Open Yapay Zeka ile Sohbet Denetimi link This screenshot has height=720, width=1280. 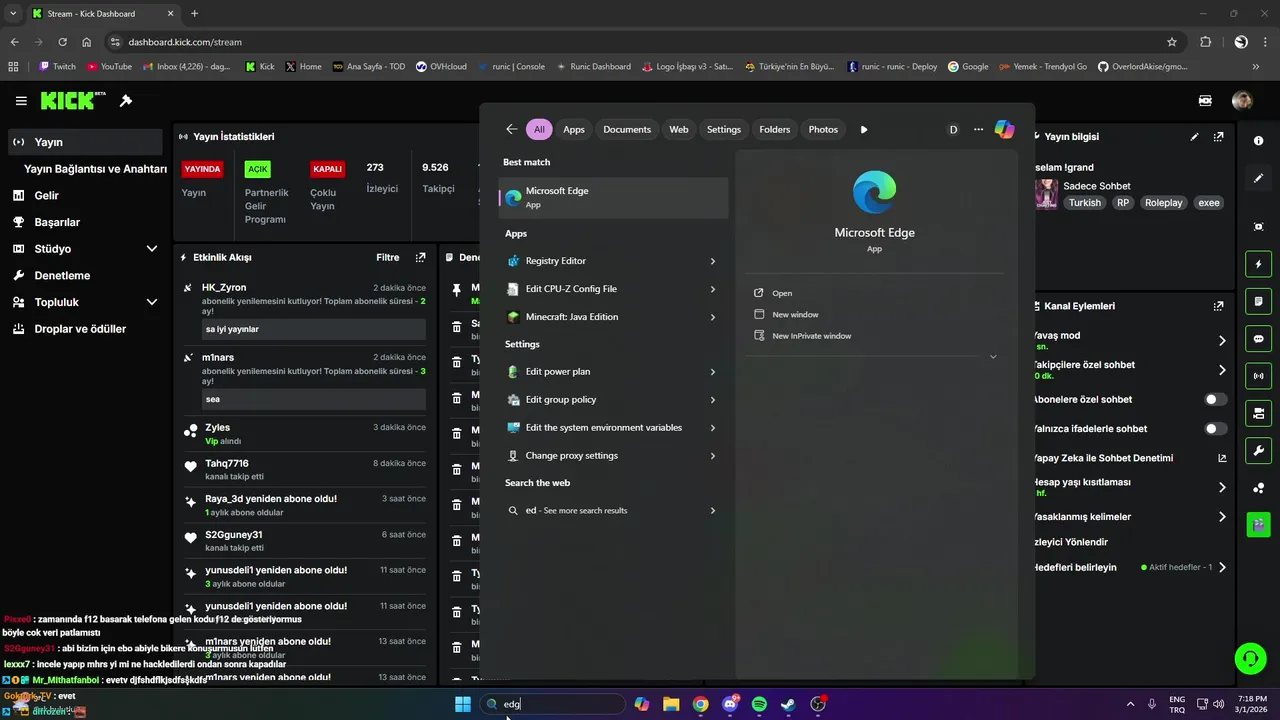tap(1131, 458)
